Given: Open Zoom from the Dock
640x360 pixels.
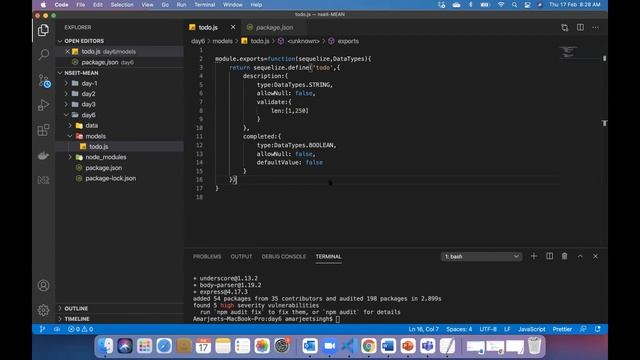Looking at the screenshot, I should tap(329, 346).
